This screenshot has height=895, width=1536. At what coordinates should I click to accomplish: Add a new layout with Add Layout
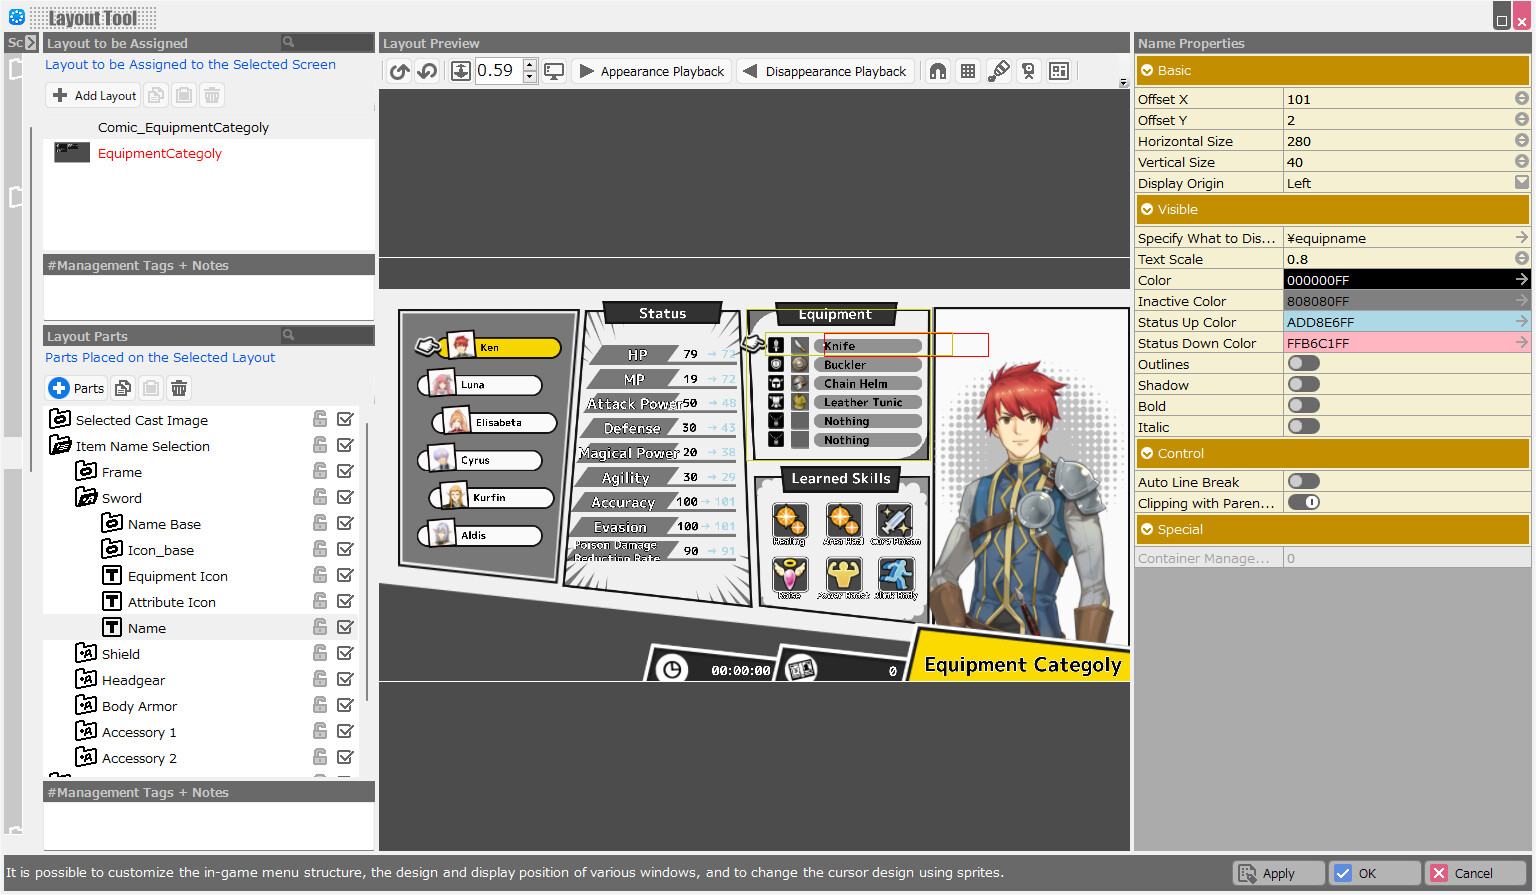[92, 94]
